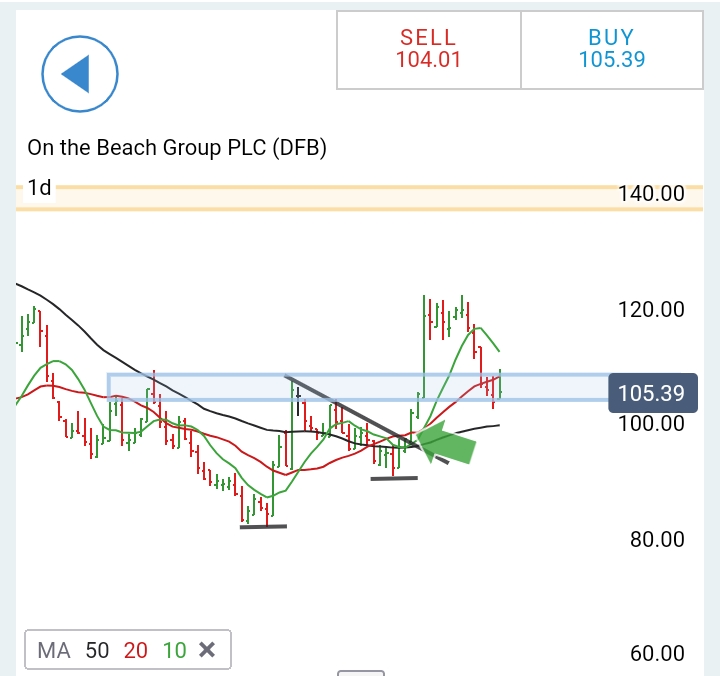The width and height of the screenshot is (720, 676).
Task: Remove the MA indicator with X
Action: [x=207, y=649]
